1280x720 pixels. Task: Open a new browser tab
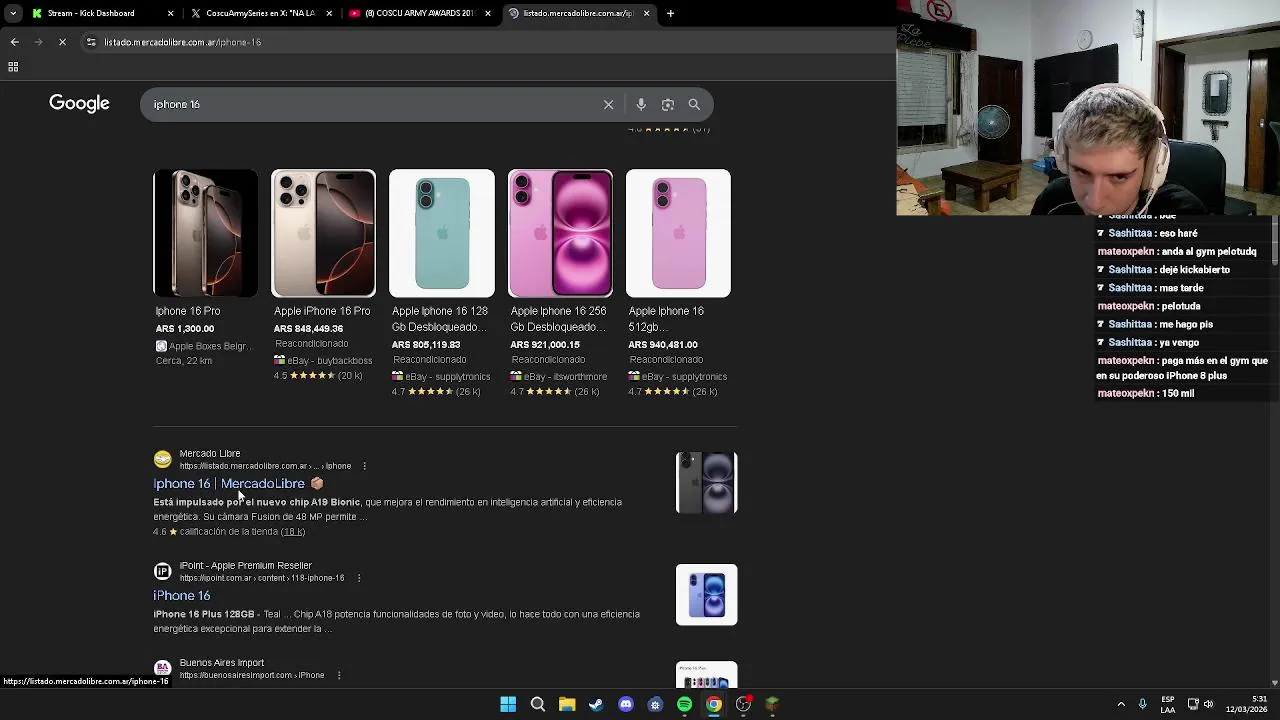pos(670,13)
